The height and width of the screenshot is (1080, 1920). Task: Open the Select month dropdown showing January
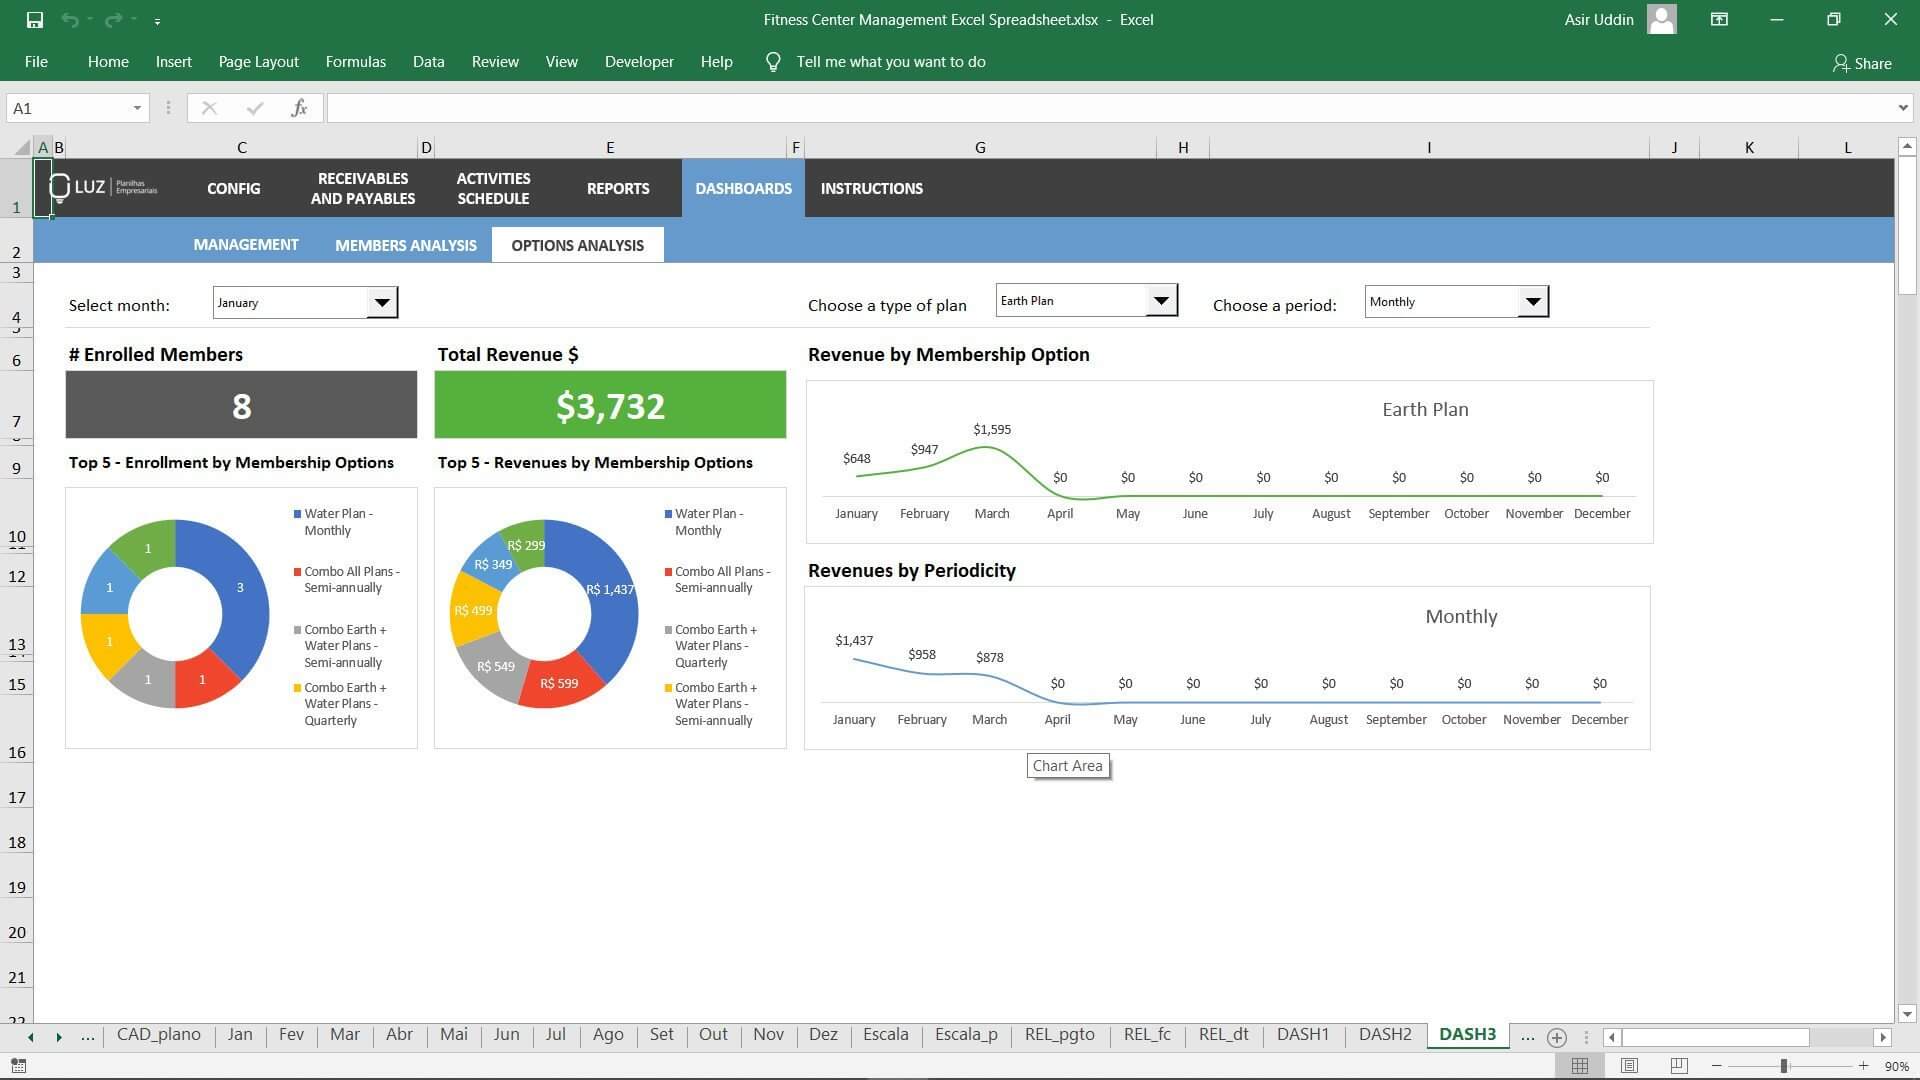coord(381,301)
